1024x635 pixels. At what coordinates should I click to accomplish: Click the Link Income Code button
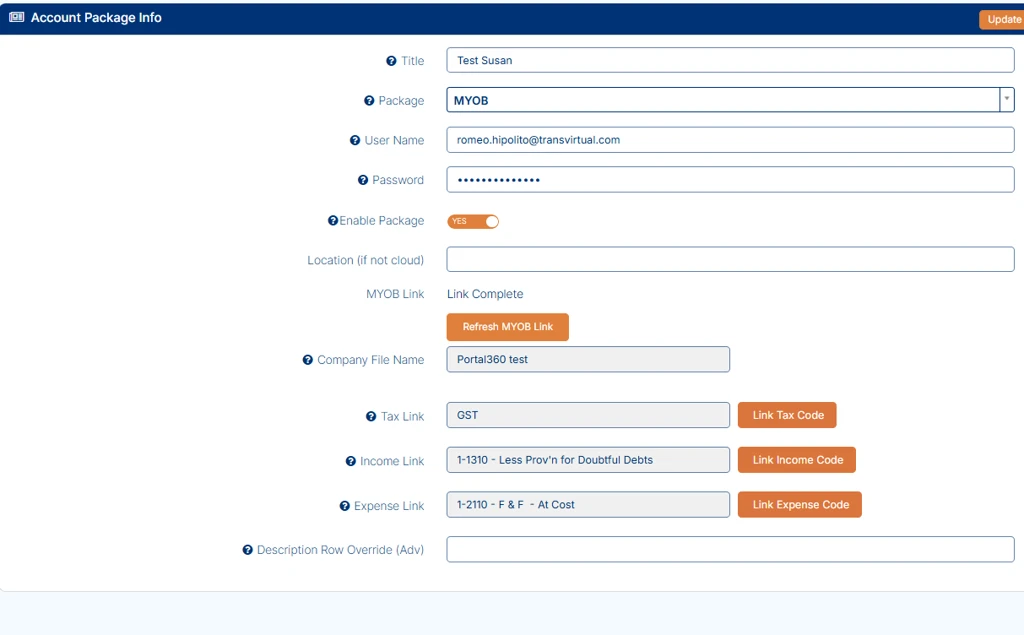[x=797, y=460]
